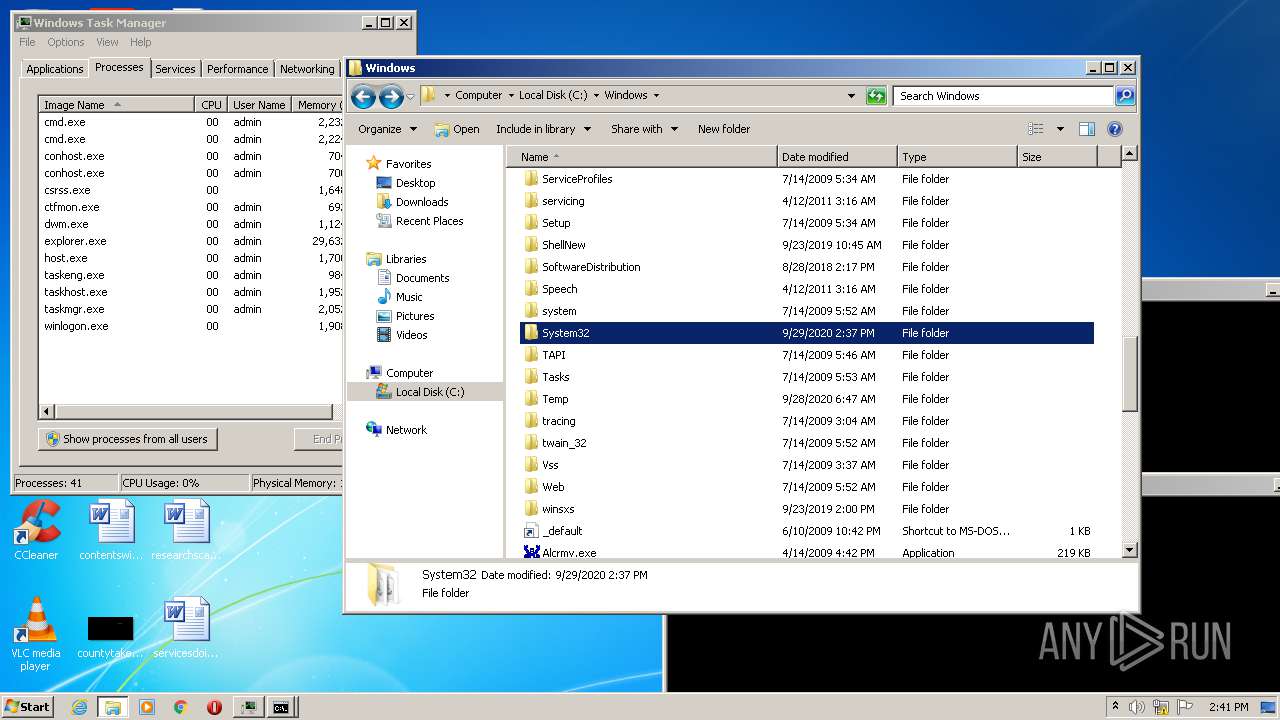Viewport: 1280px width, 720px height.
Task: Select Recent Places in navigation pane
Action: [429, 221]
